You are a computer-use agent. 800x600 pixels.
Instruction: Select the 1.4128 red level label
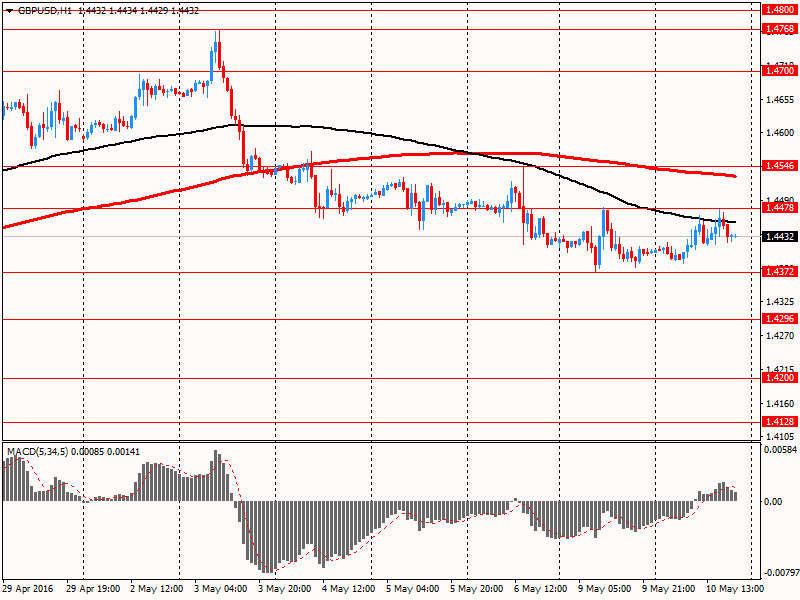780,422
